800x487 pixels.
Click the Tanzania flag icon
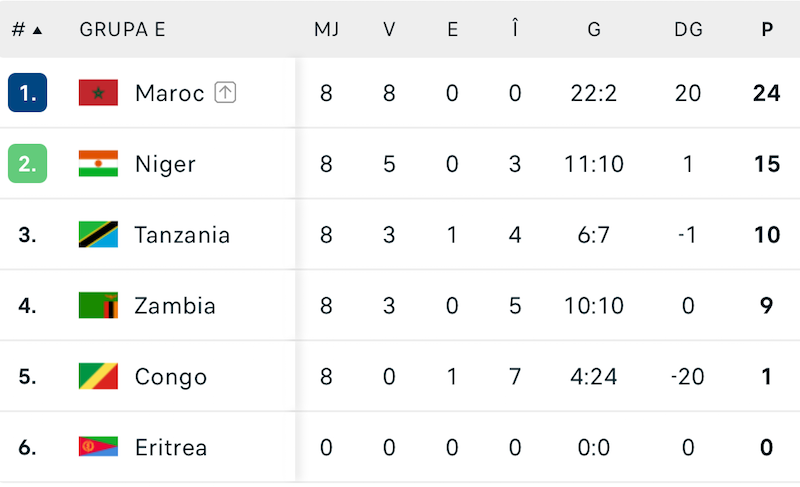(x=98, y=235)
